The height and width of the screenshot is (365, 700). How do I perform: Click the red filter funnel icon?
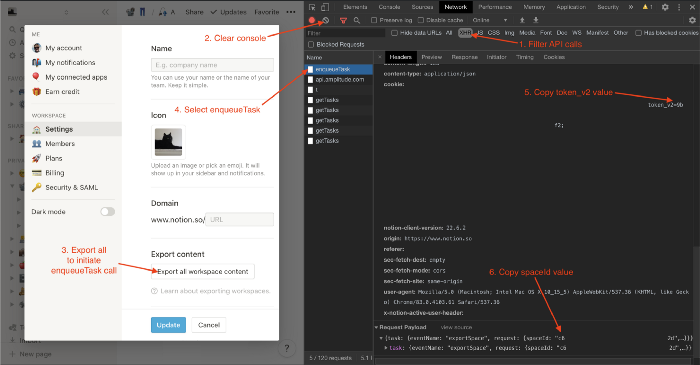pyautogui.click(x=343, y=20)
